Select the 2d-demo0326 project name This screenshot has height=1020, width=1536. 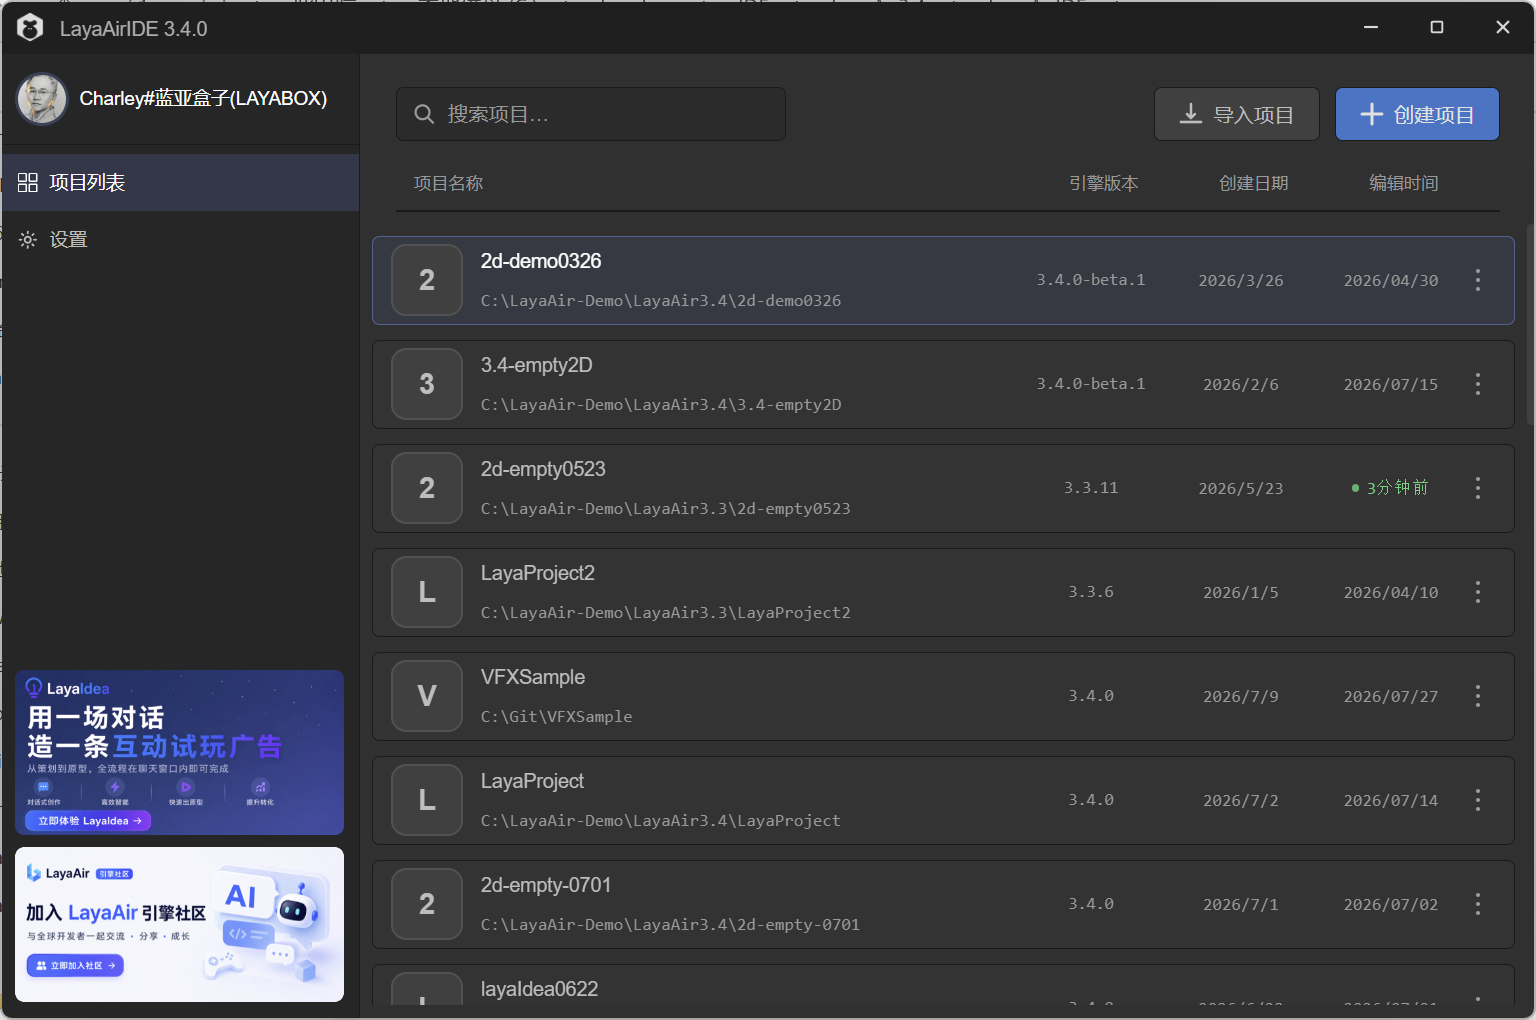coord(541,261)
